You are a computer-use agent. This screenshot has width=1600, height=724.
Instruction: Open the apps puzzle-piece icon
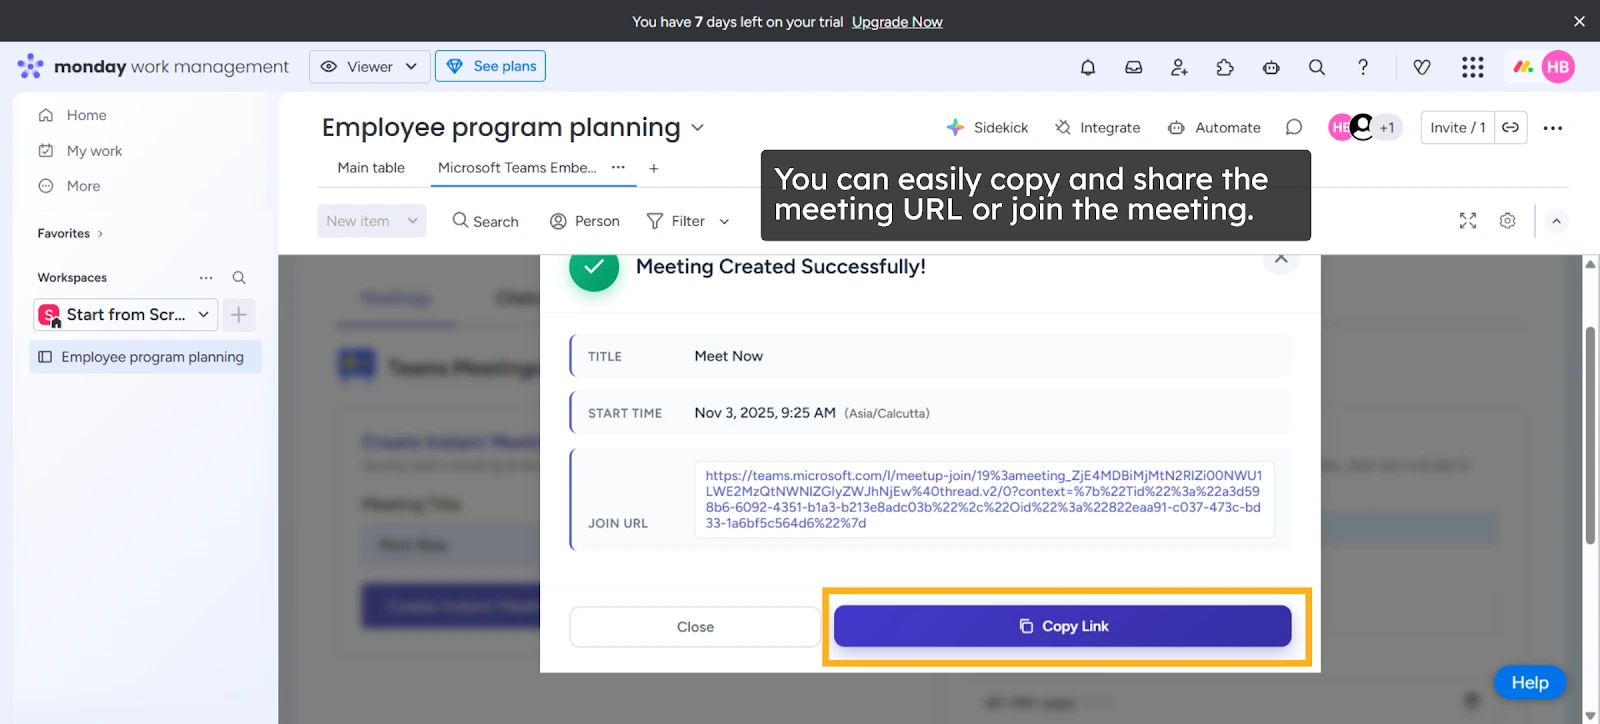point(1225,67)
